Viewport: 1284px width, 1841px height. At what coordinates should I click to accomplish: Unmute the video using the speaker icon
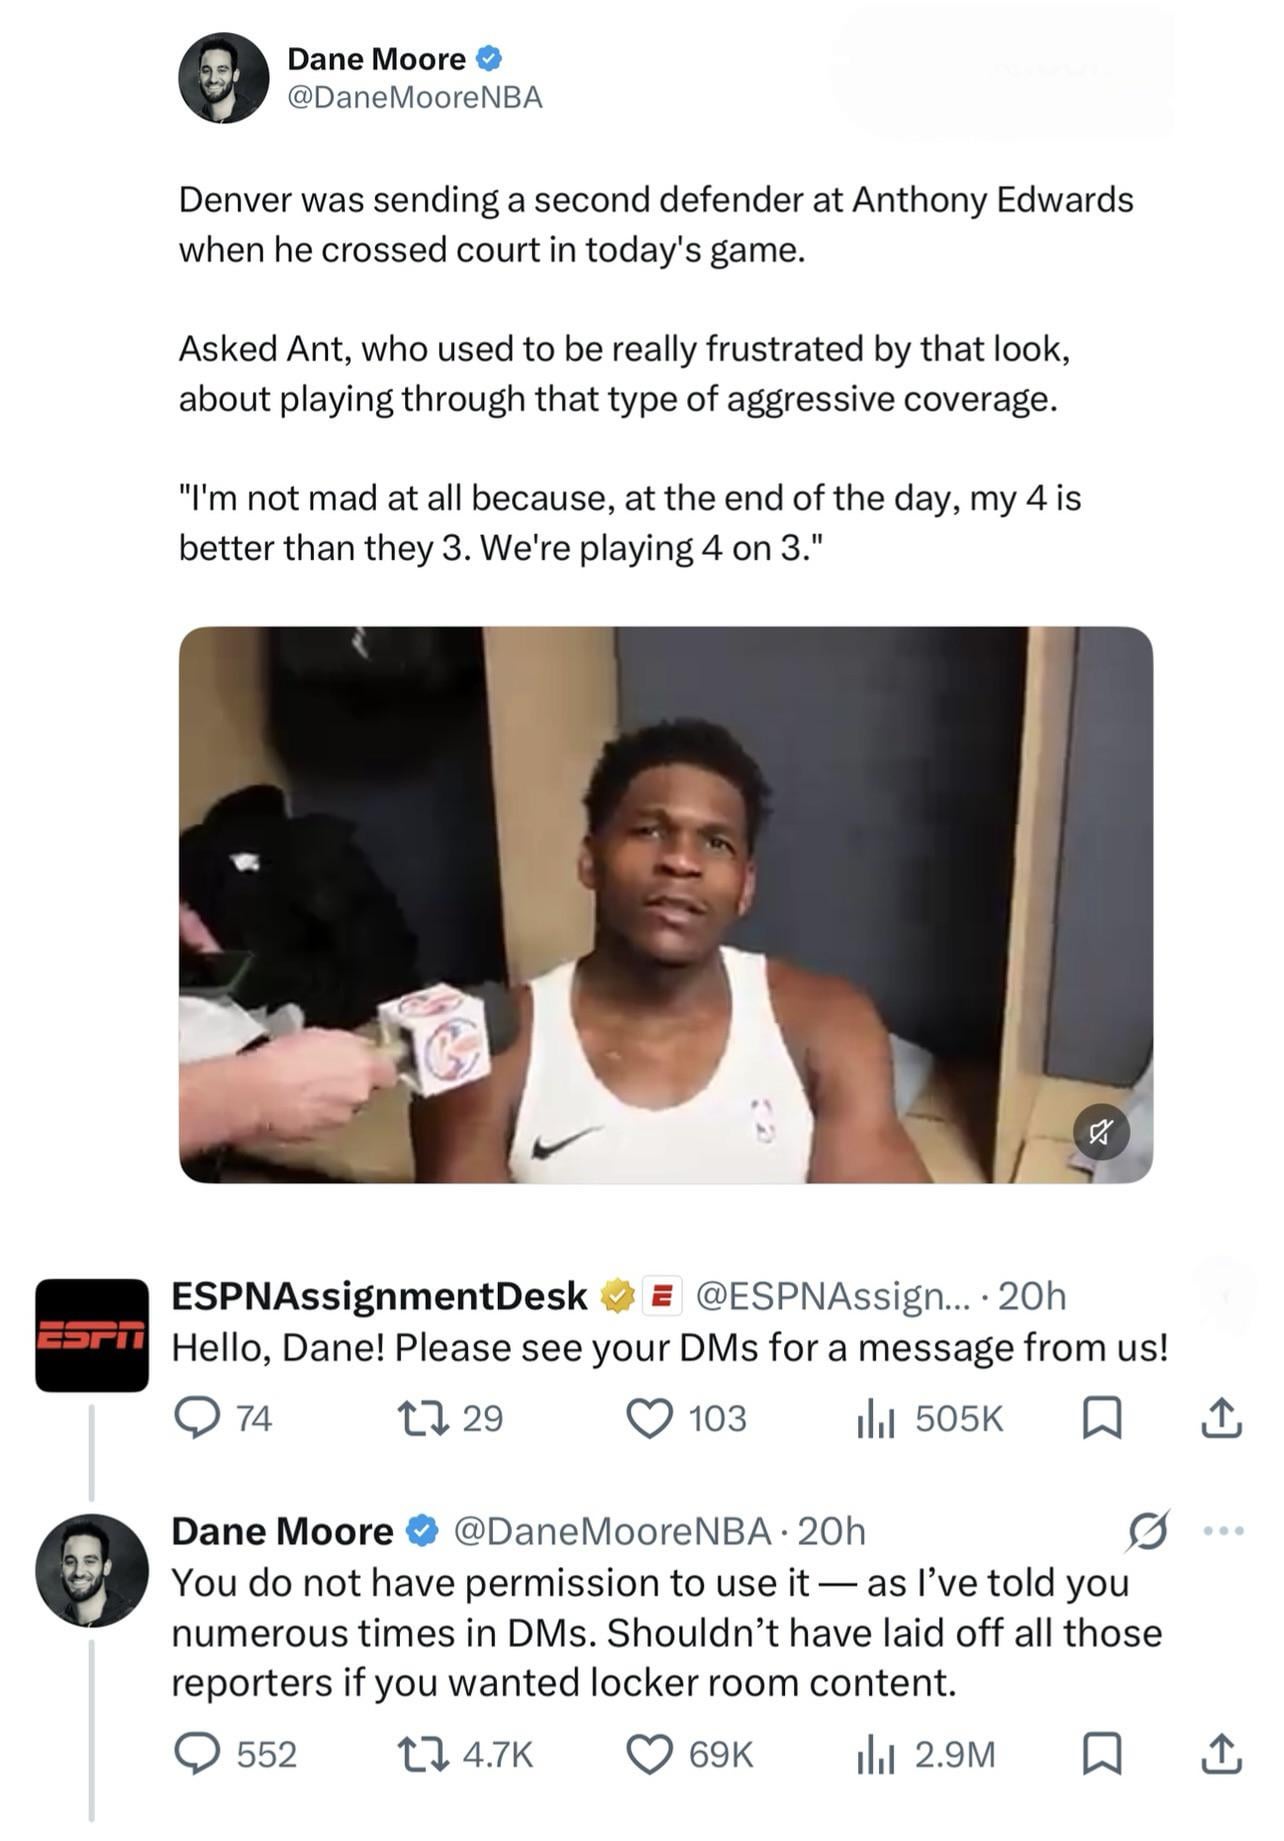point(1101,1132)
